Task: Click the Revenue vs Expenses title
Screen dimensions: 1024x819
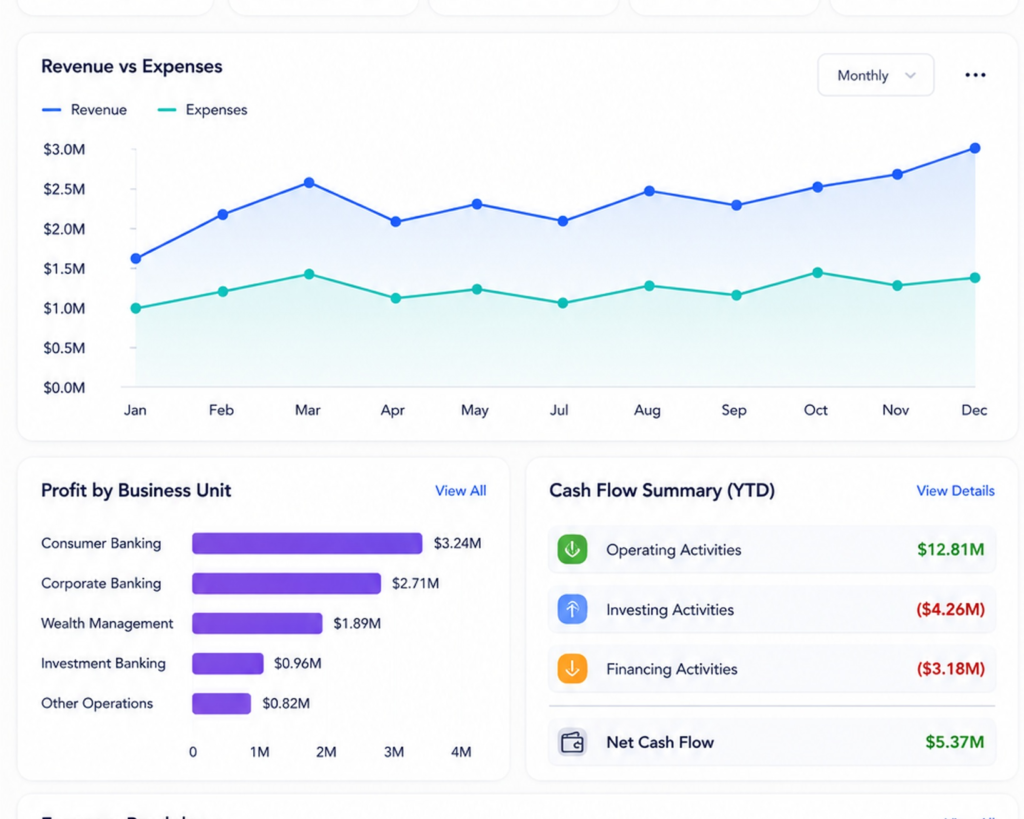Action: [x=131, y=67]
